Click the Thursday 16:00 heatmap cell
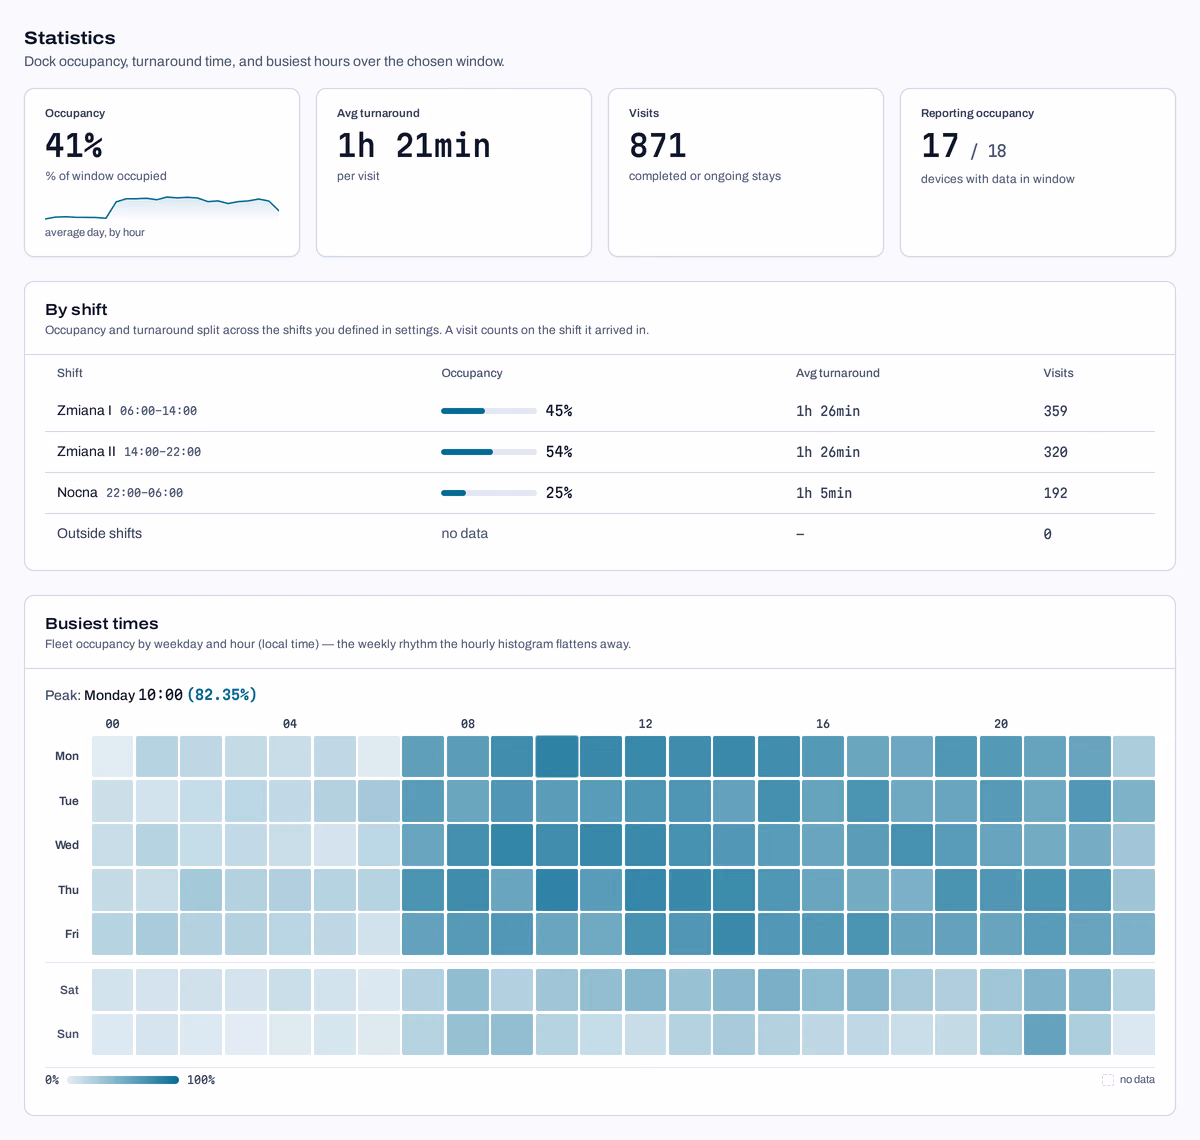1200x1140 pixels. click(823, 890)
